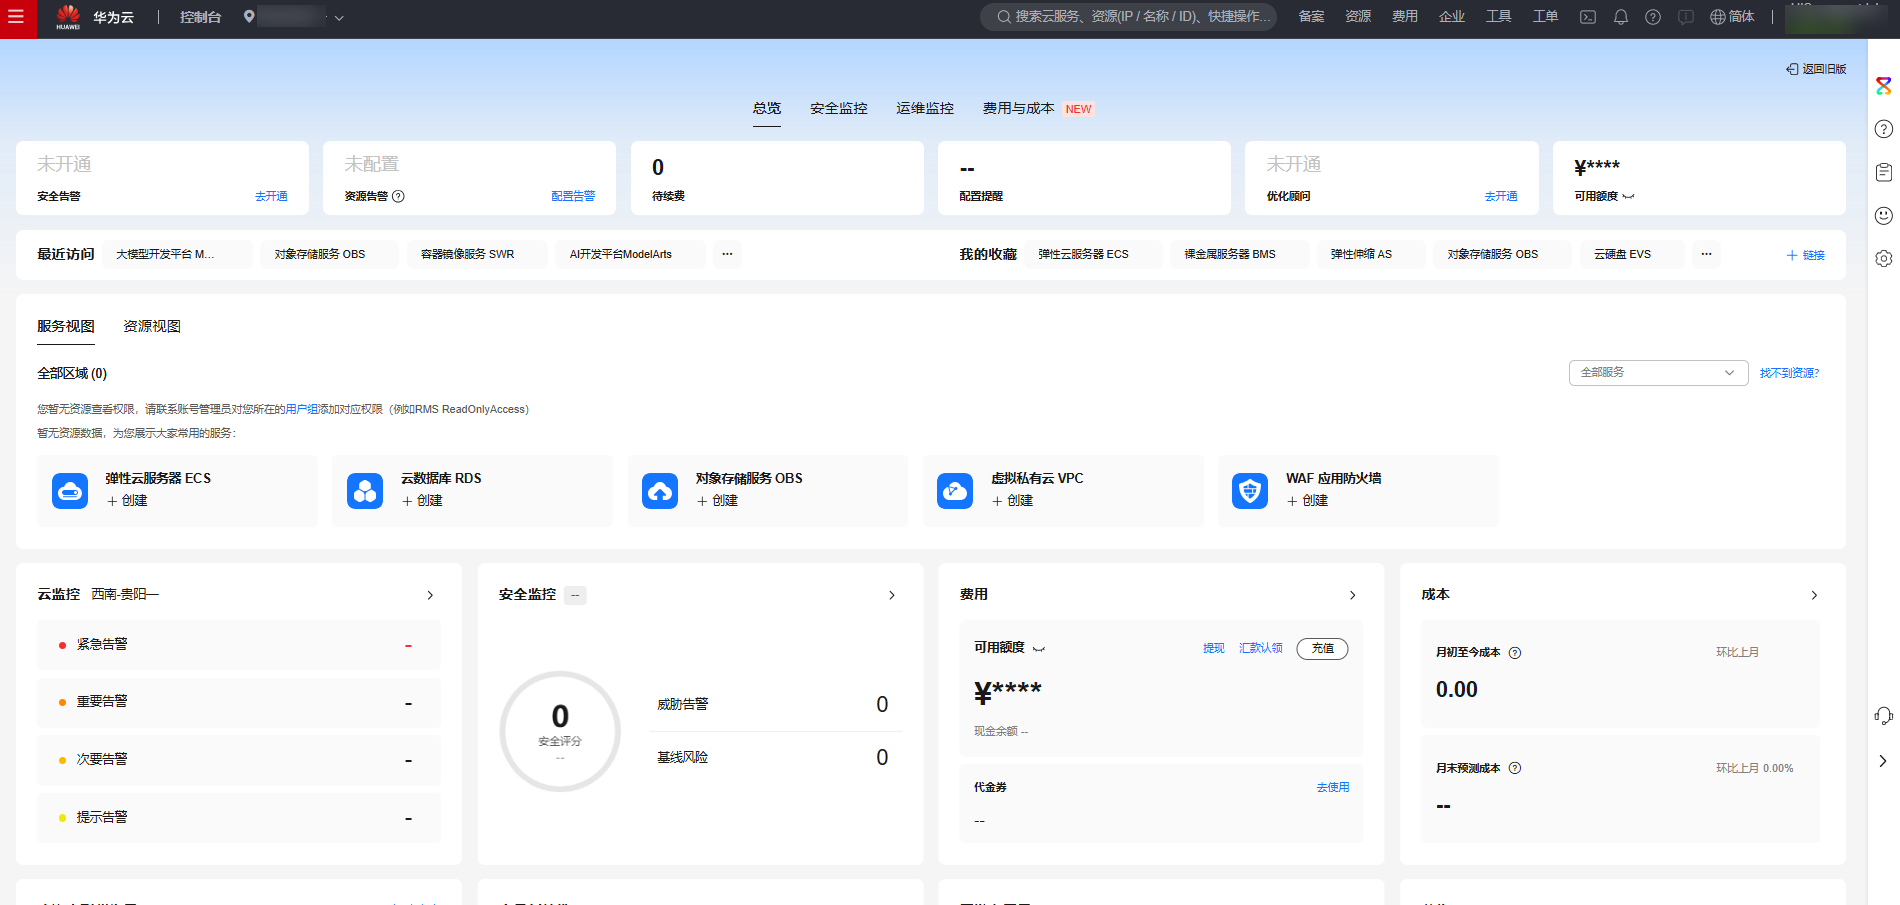Open the 全部服务 dropdown
This screenshot has height=905, width=1900.
tap(1658, 372)
